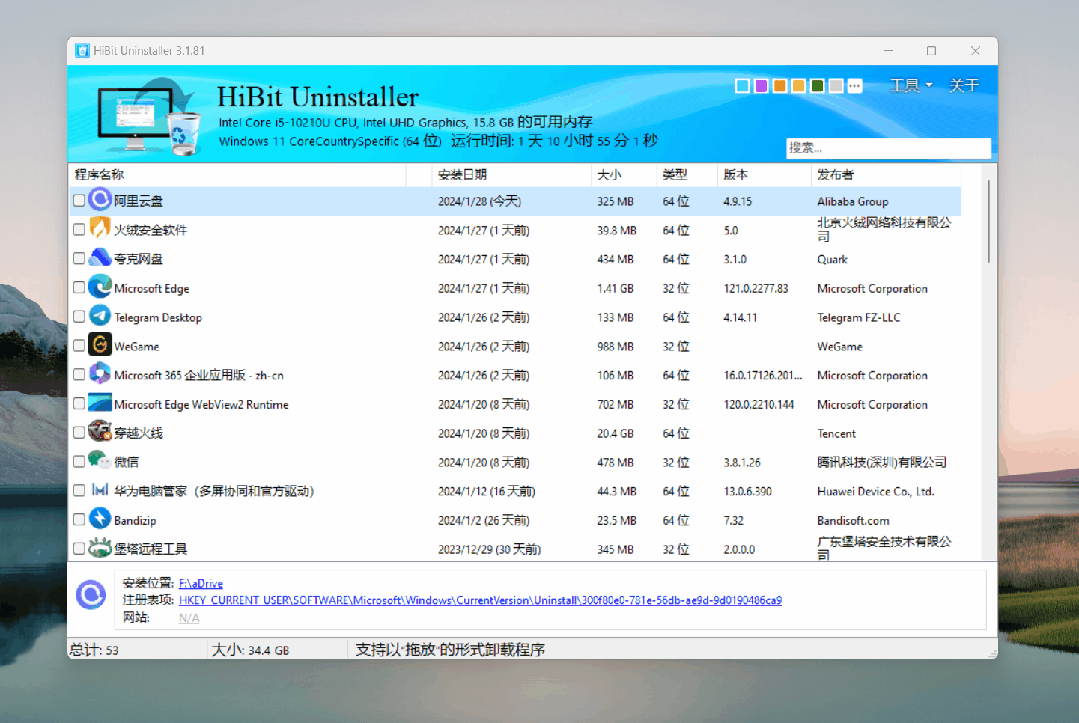Screen dimensions: 1079x723
Task: Click the 2023/12/29 install date cell
Action: pyautogui.click(x=489, y=550)
